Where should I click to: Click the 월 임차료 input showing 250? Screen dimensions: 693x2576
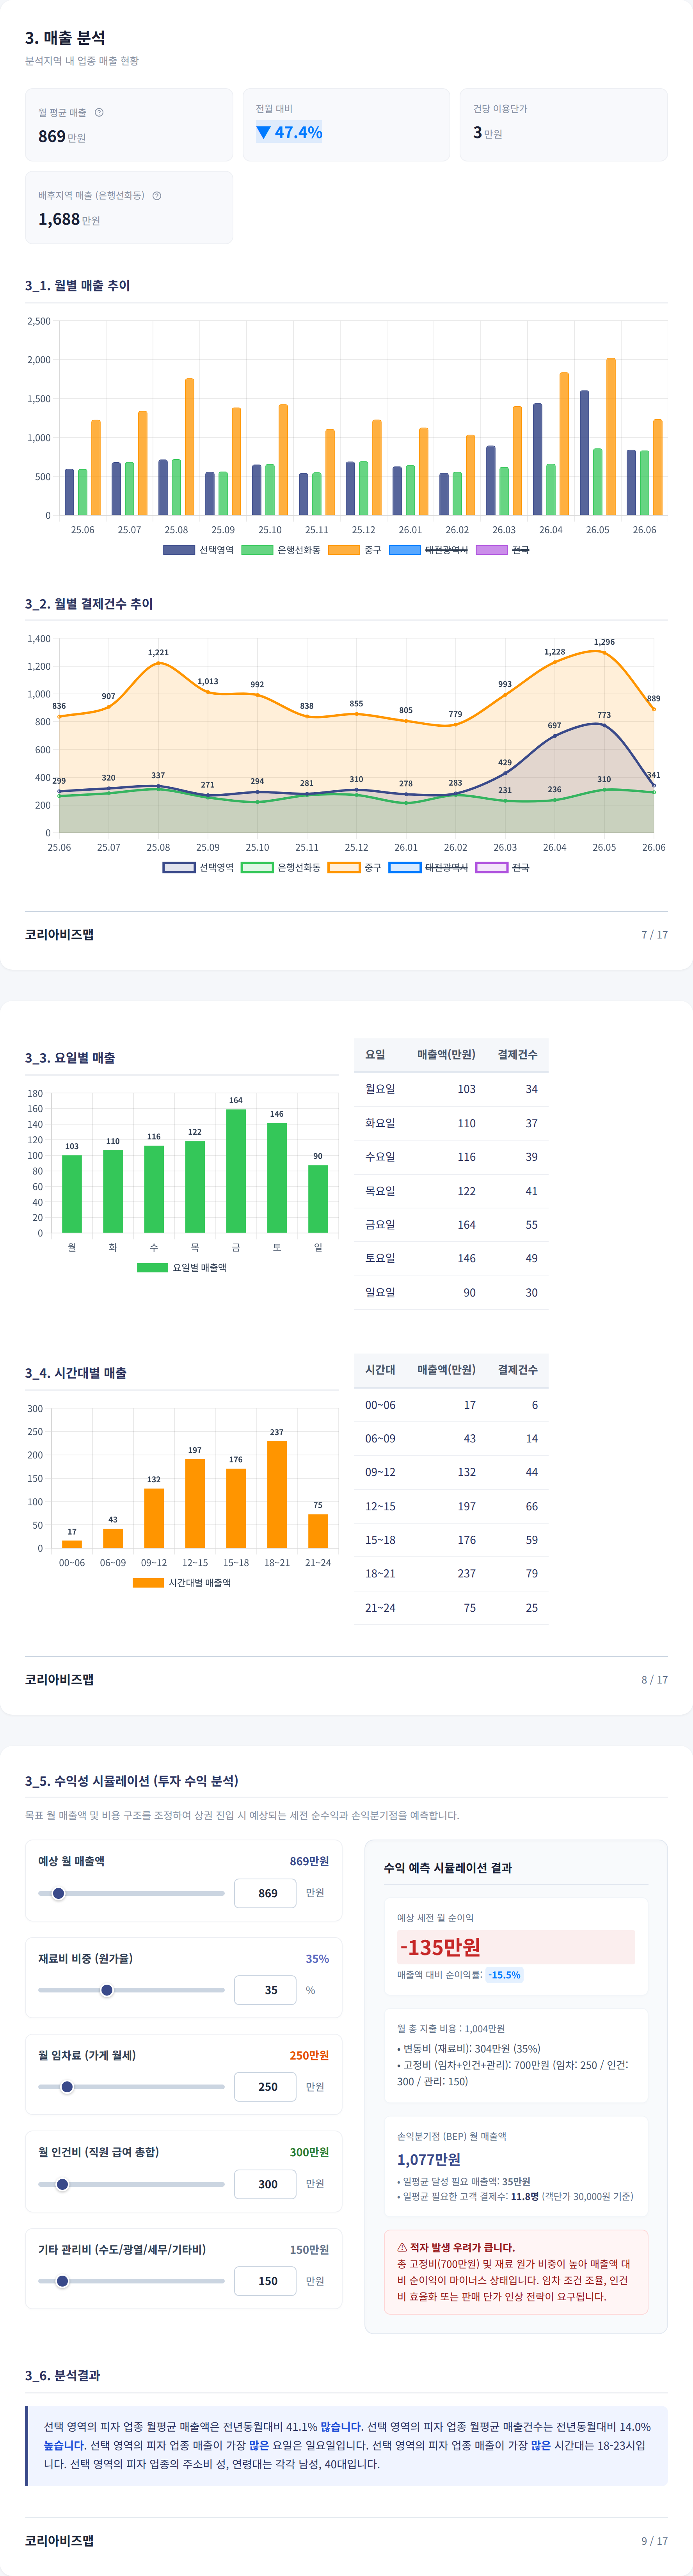[x=265, y=2087]
